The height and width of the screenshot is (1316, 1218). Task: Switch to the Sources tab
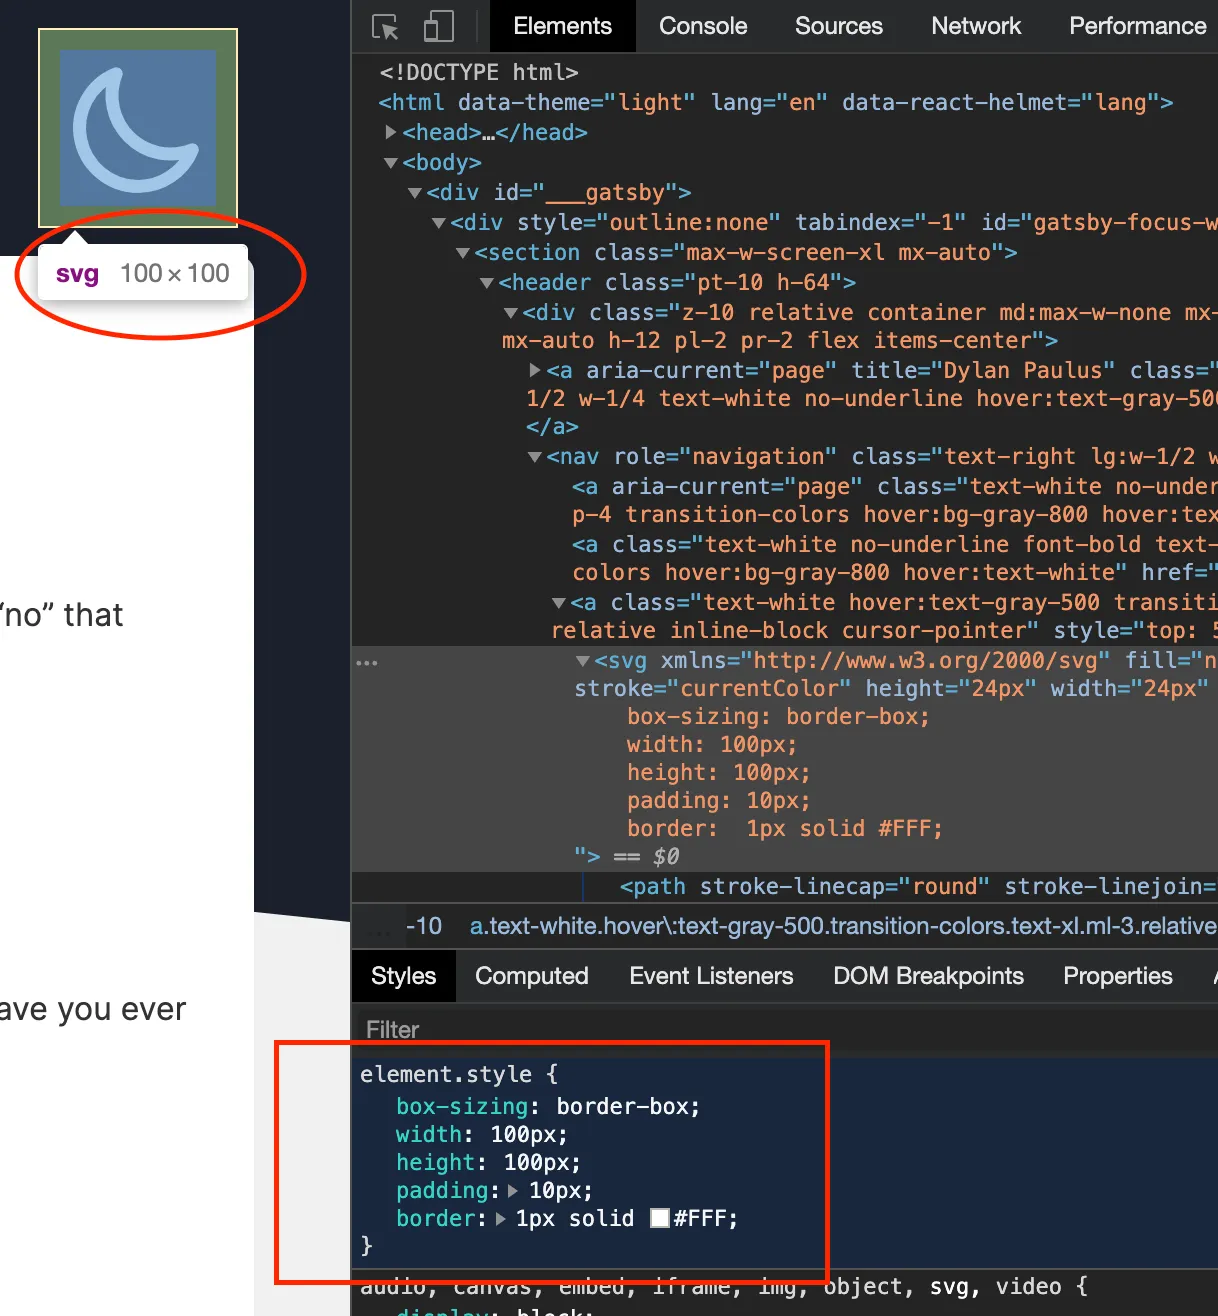[x=838, y=26]
